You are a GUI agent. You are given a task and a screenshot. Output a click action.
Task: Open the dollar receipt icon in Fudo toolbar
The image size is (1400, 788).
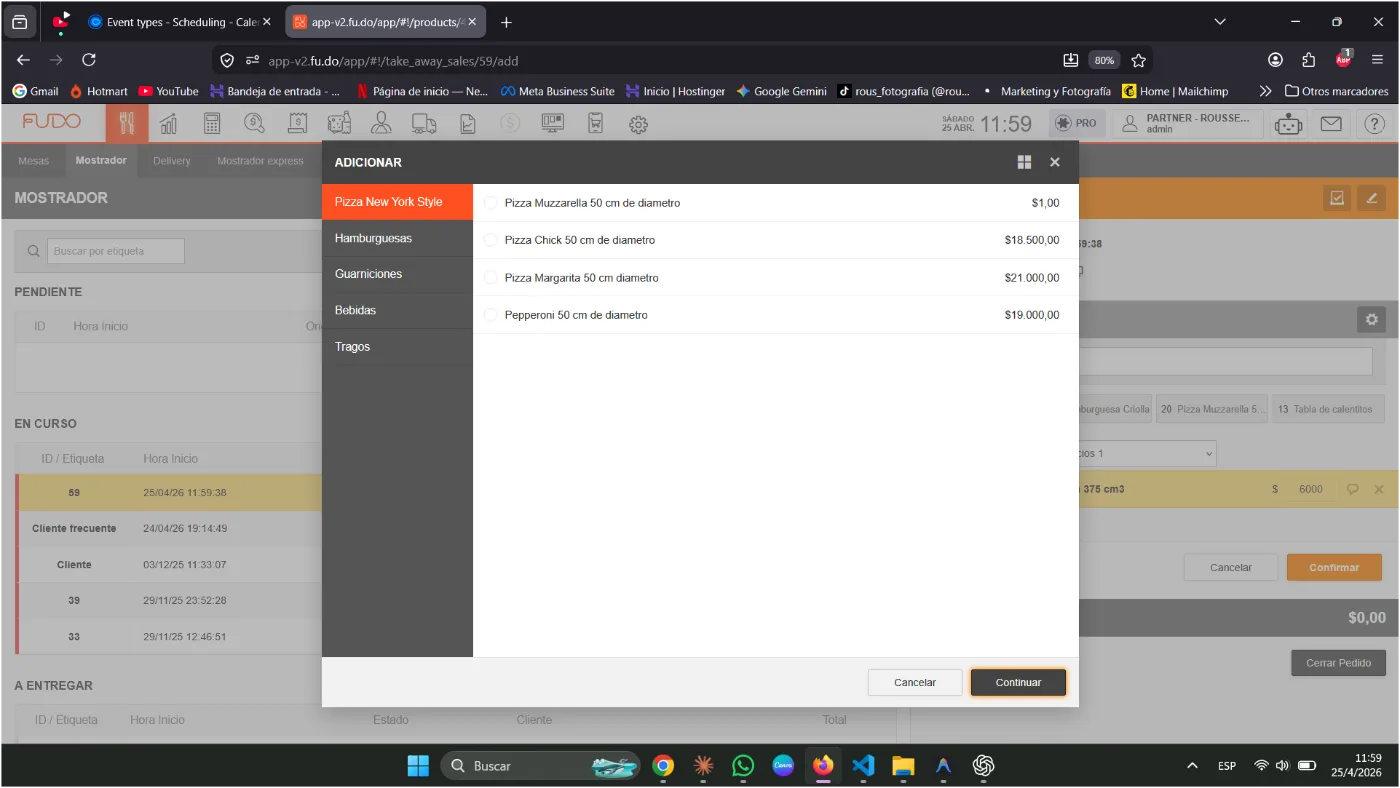[x=297, y=123]
